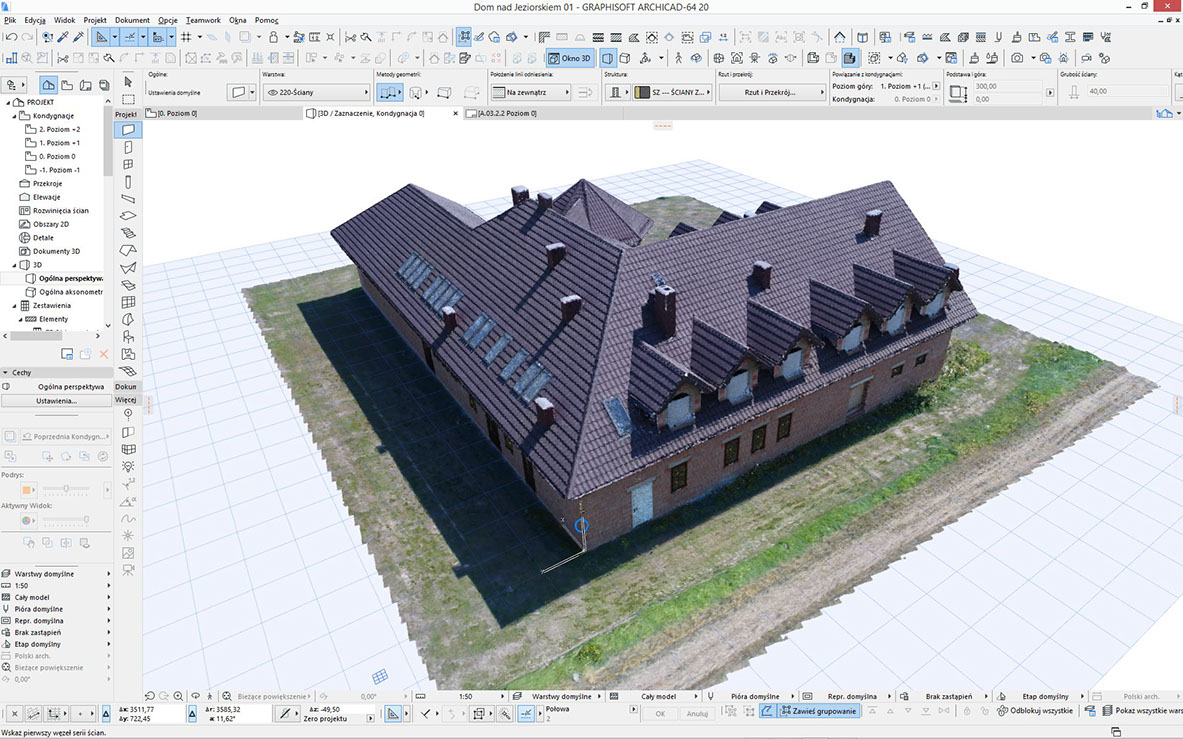The image size is (1183, 739).
Task: Select the Arrow selection tool
Action: click(128, 81)
